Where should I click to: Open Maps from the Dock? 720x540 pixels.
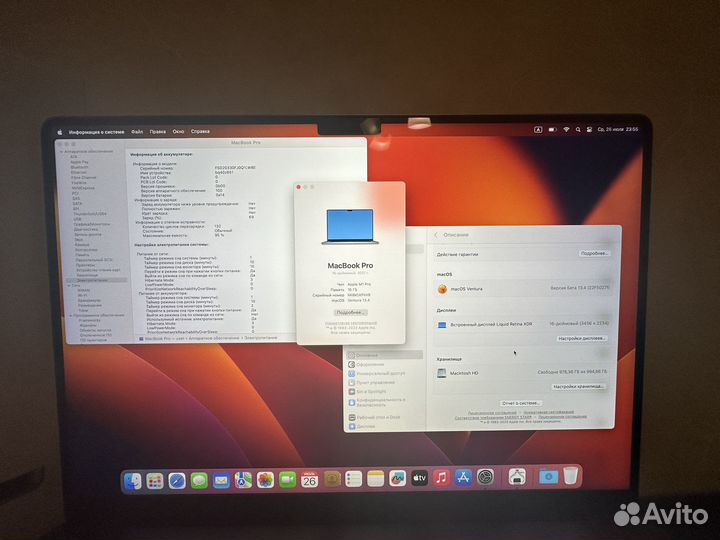click(x=243, y=480)
